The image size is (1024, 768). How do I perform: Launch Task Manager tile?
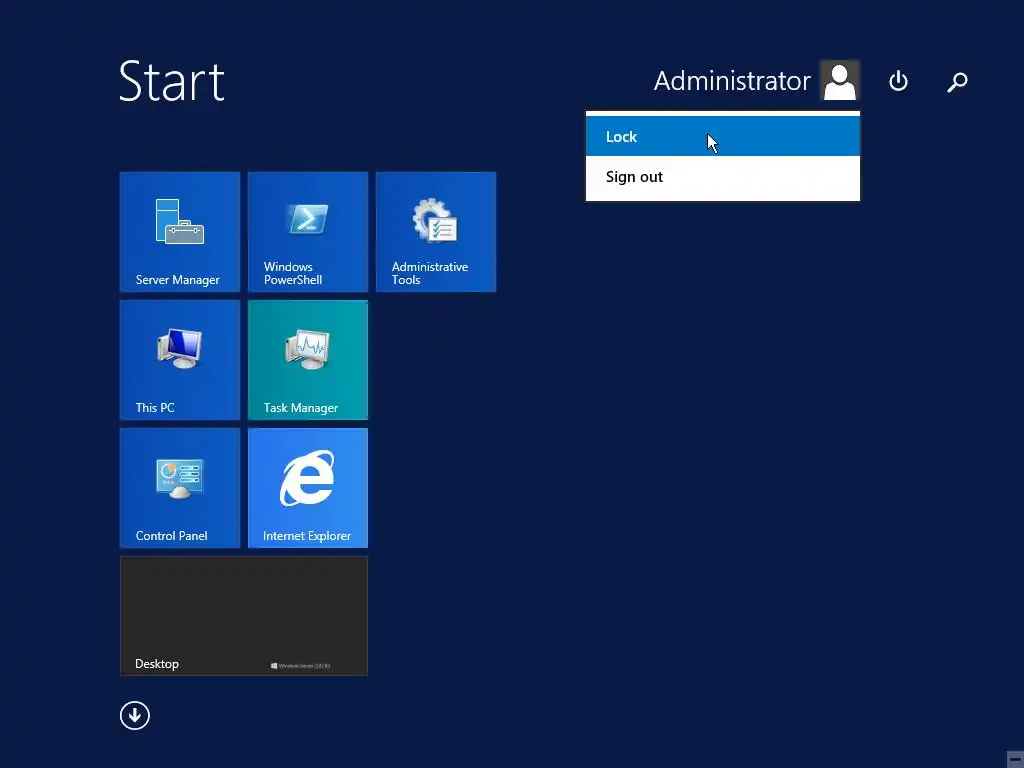tap(308, 360)
